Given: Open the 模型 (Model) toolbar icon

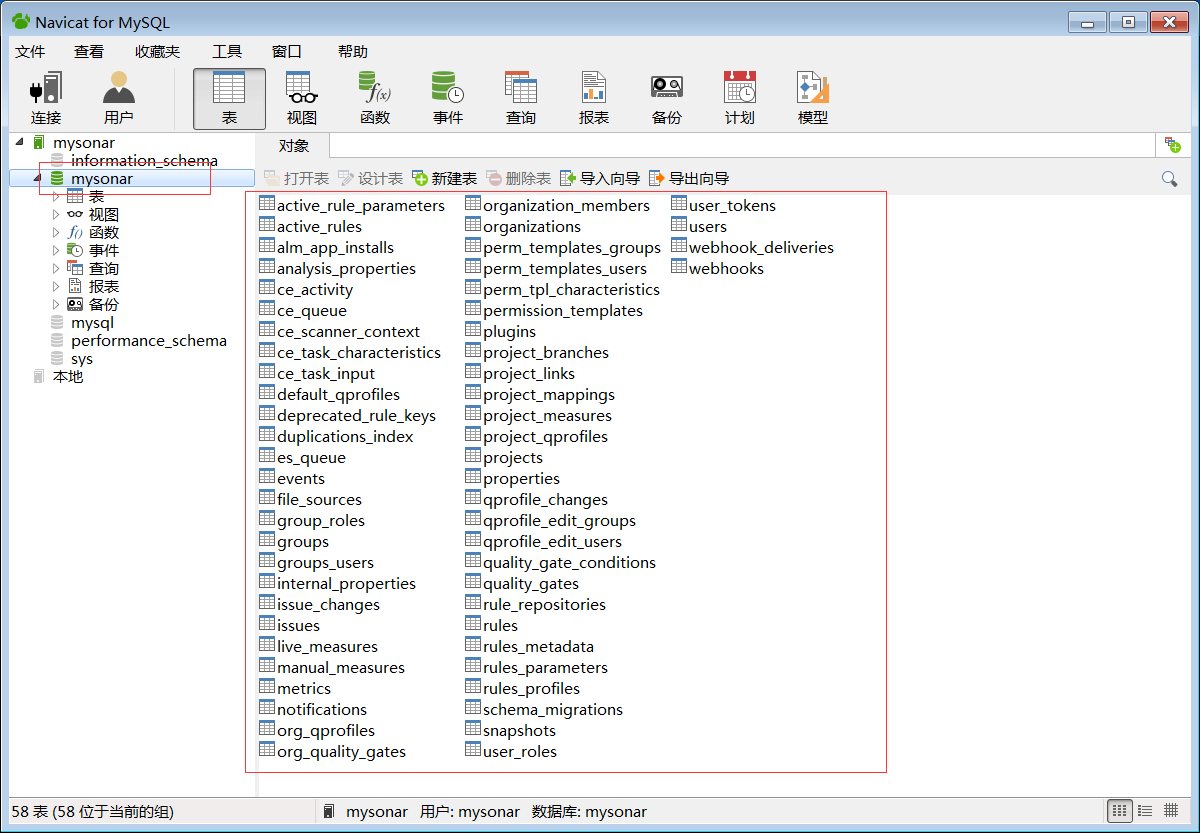Looking at the screenshot, I should click(x=812, y=98).
